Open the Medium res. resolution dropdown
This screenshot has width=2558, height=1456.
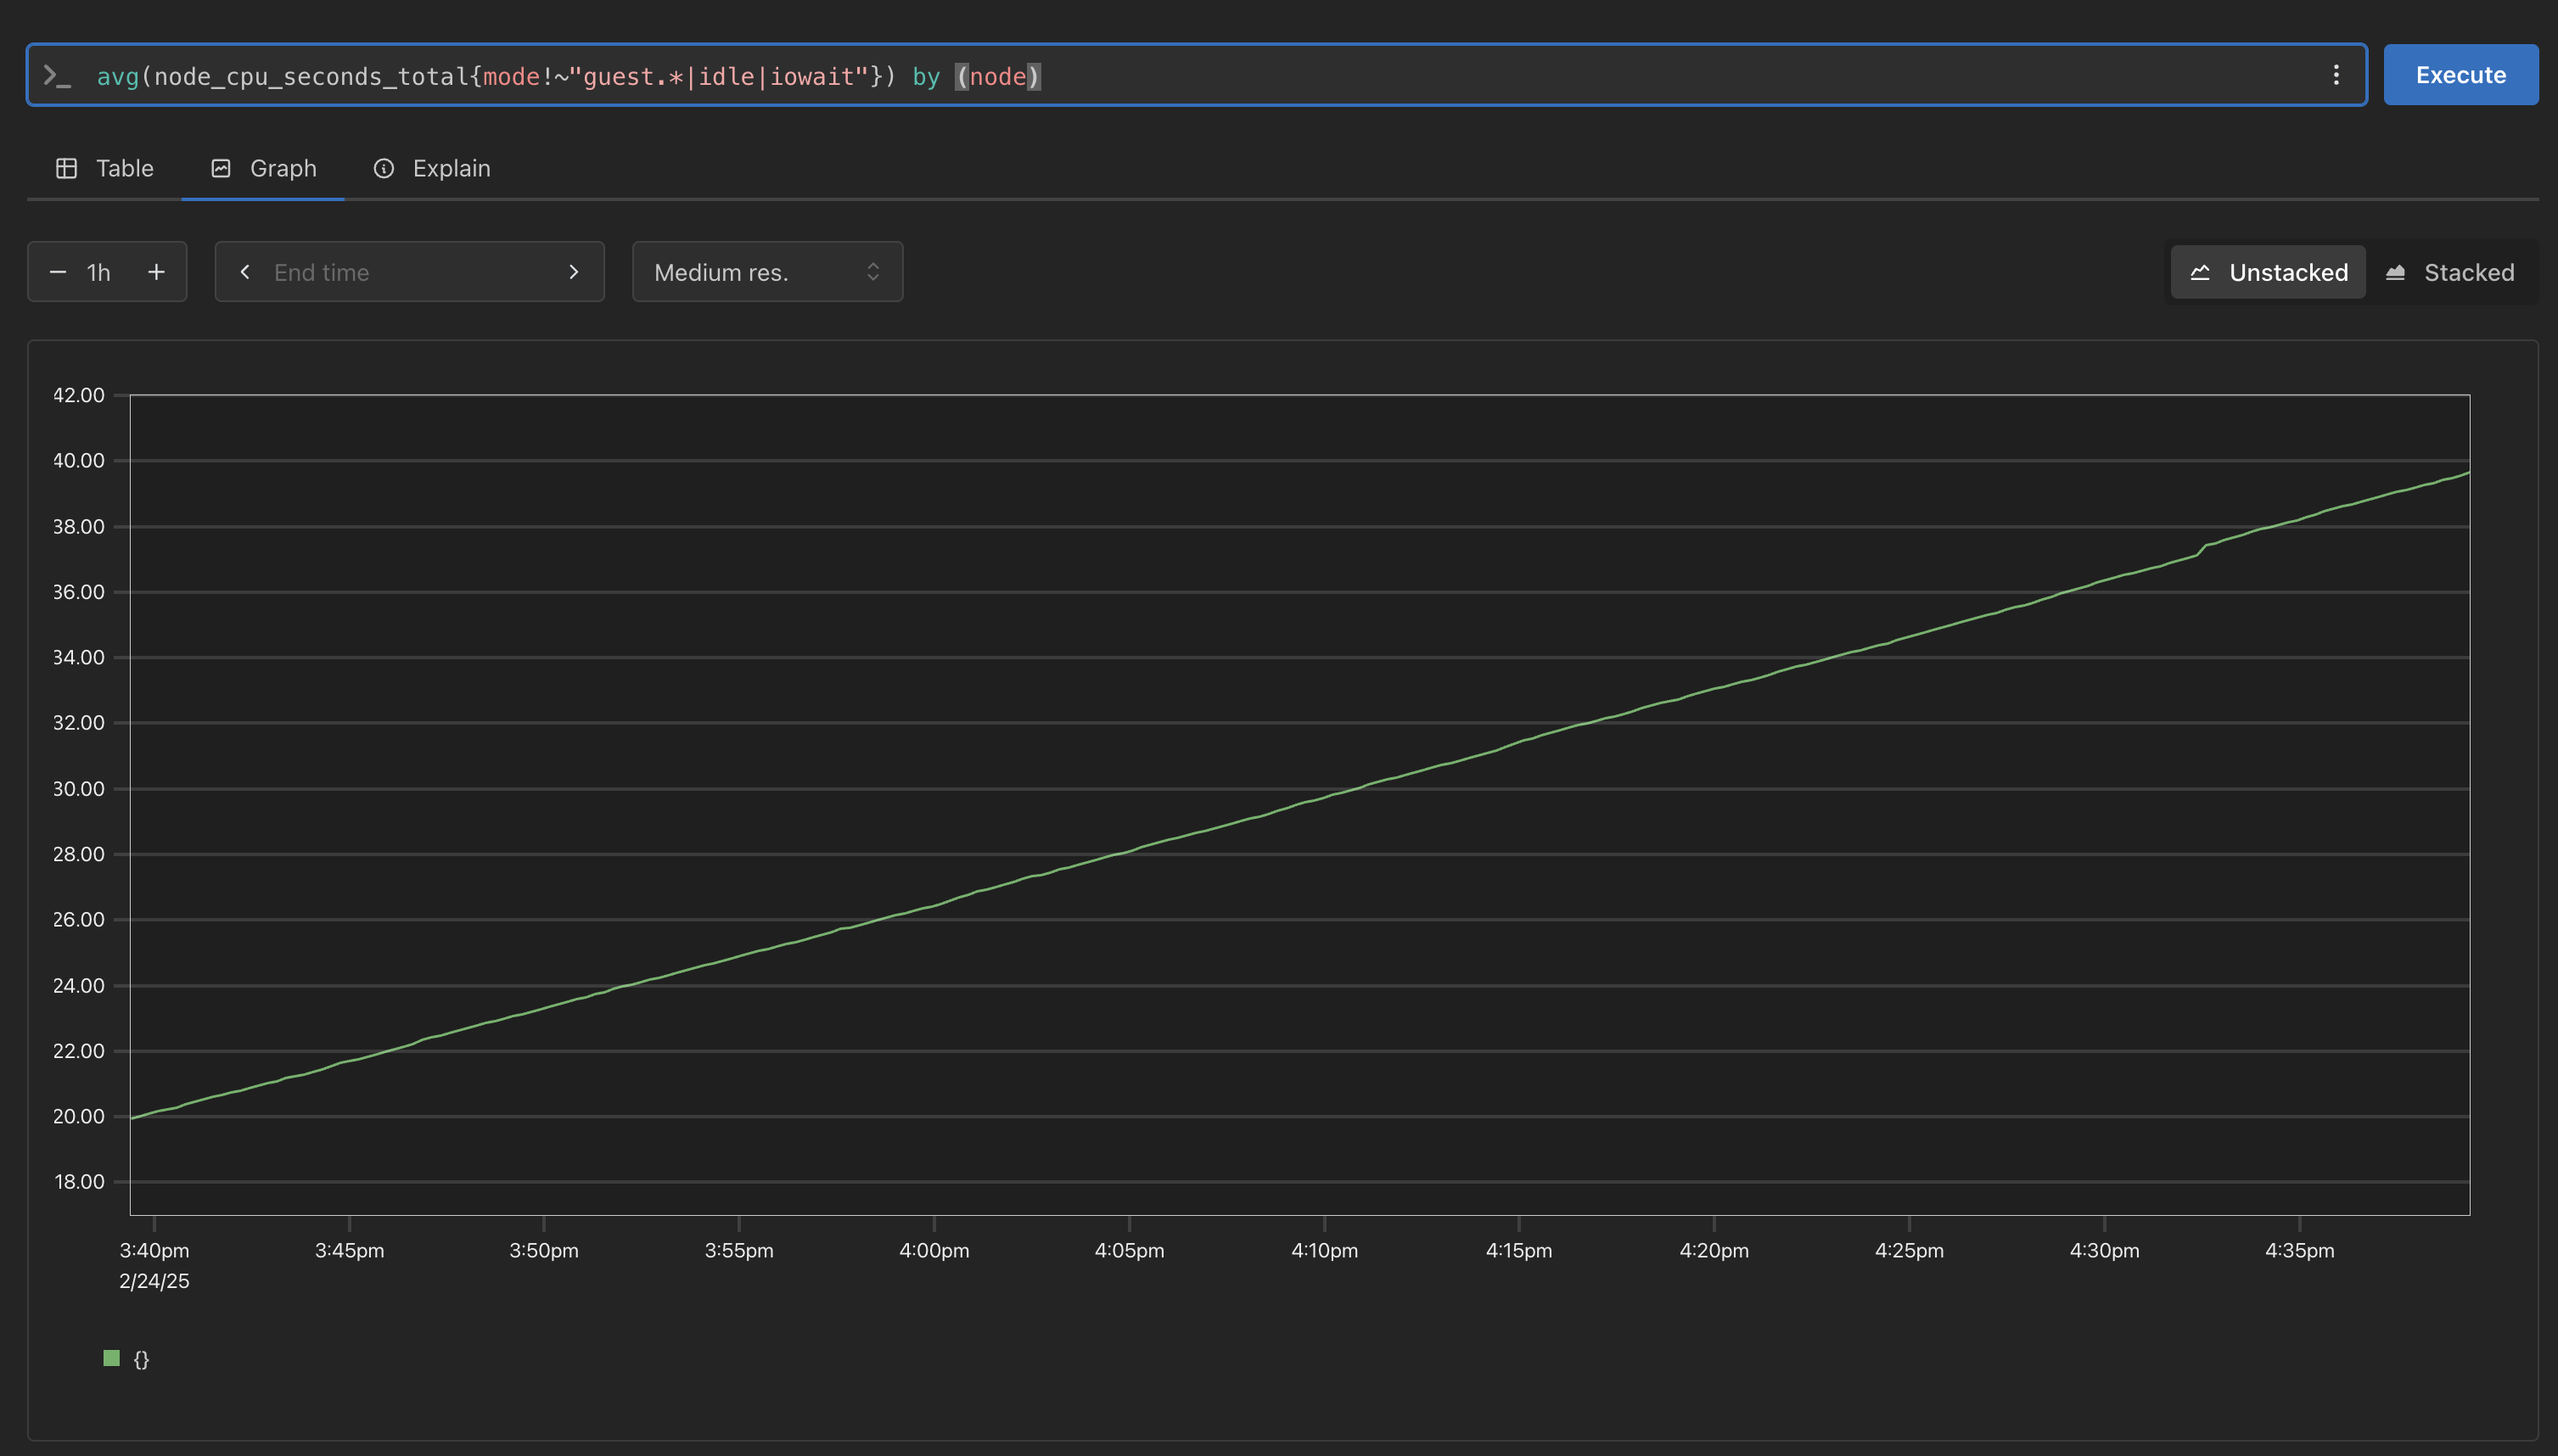pos(767,272)
